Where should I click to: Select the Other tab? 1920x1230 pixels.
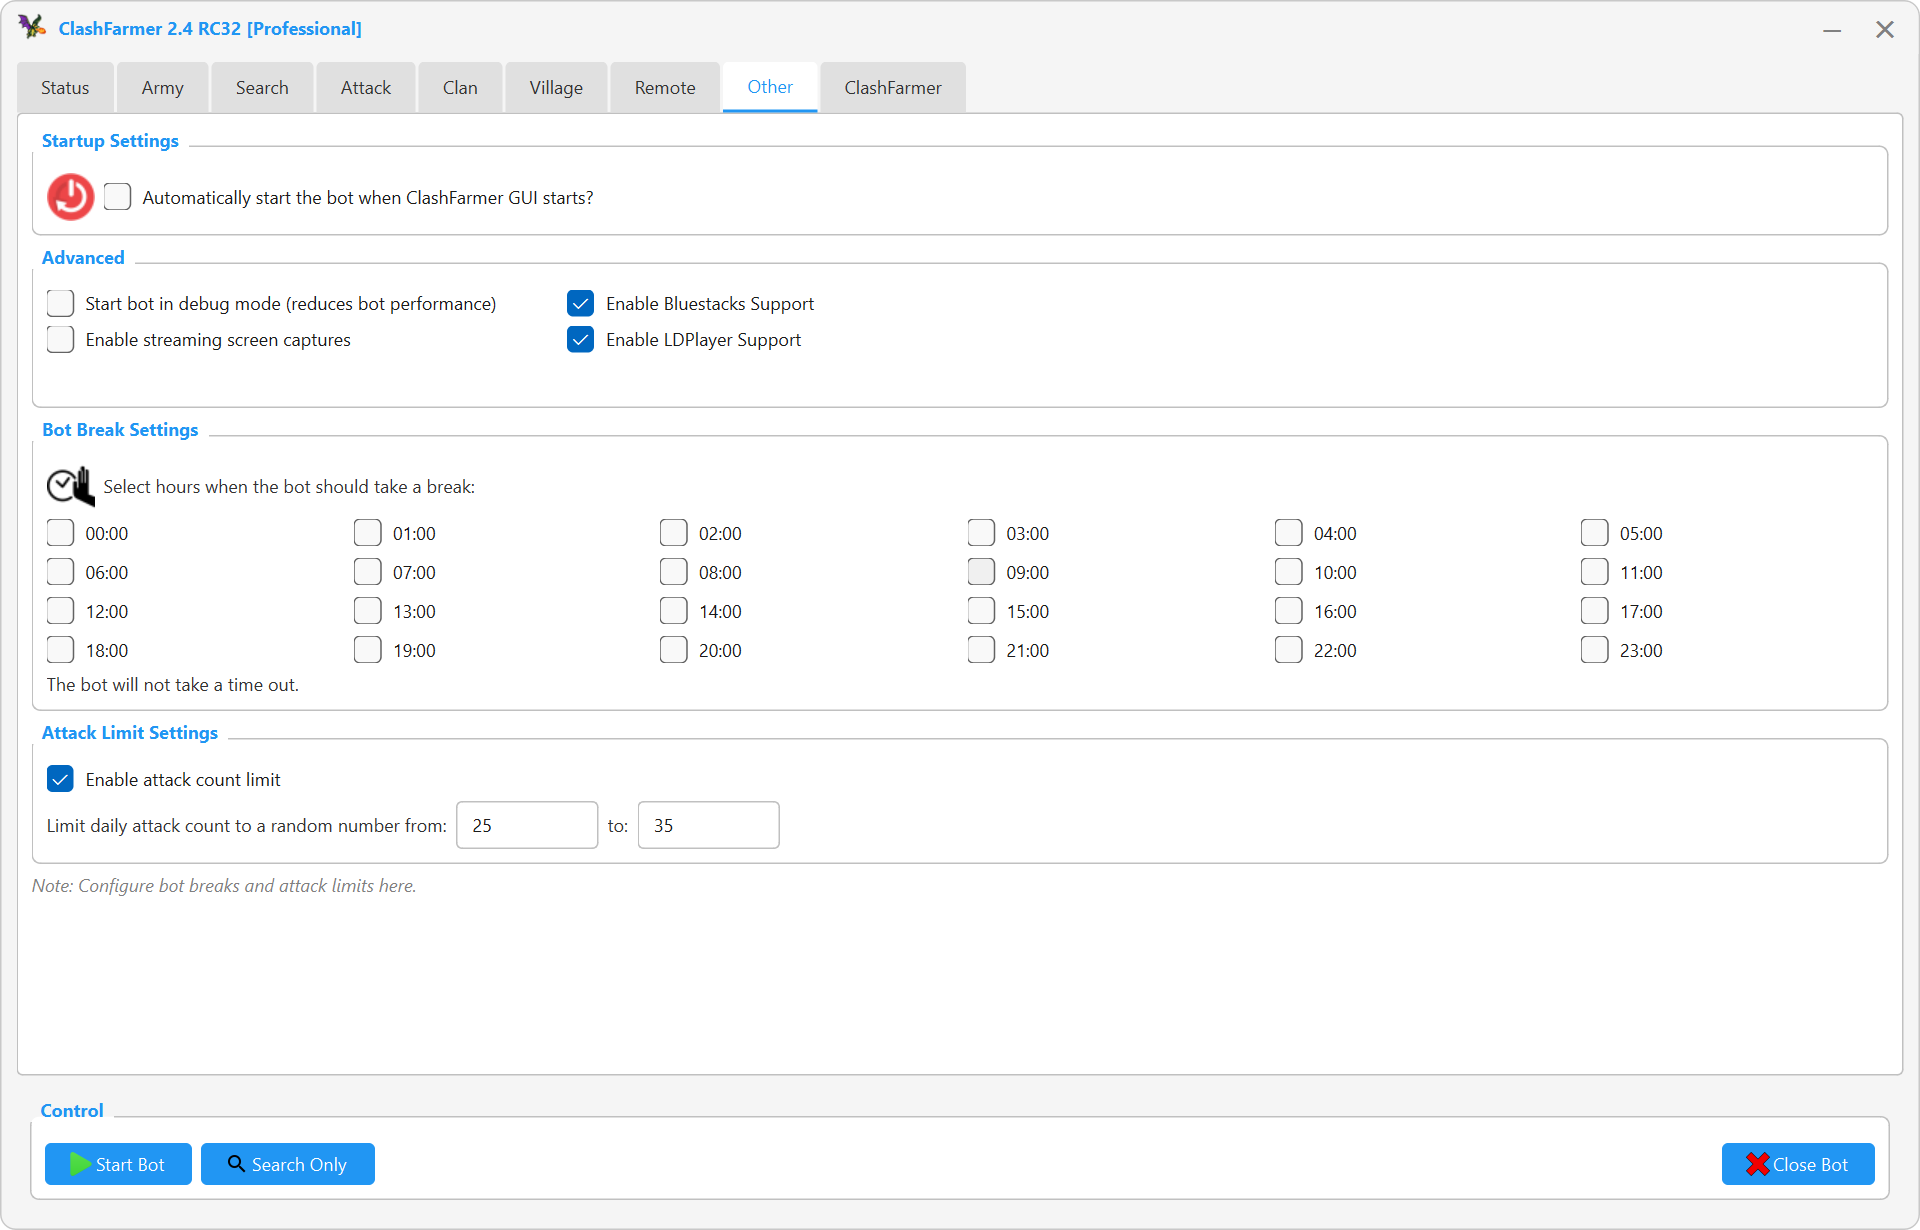770,87
